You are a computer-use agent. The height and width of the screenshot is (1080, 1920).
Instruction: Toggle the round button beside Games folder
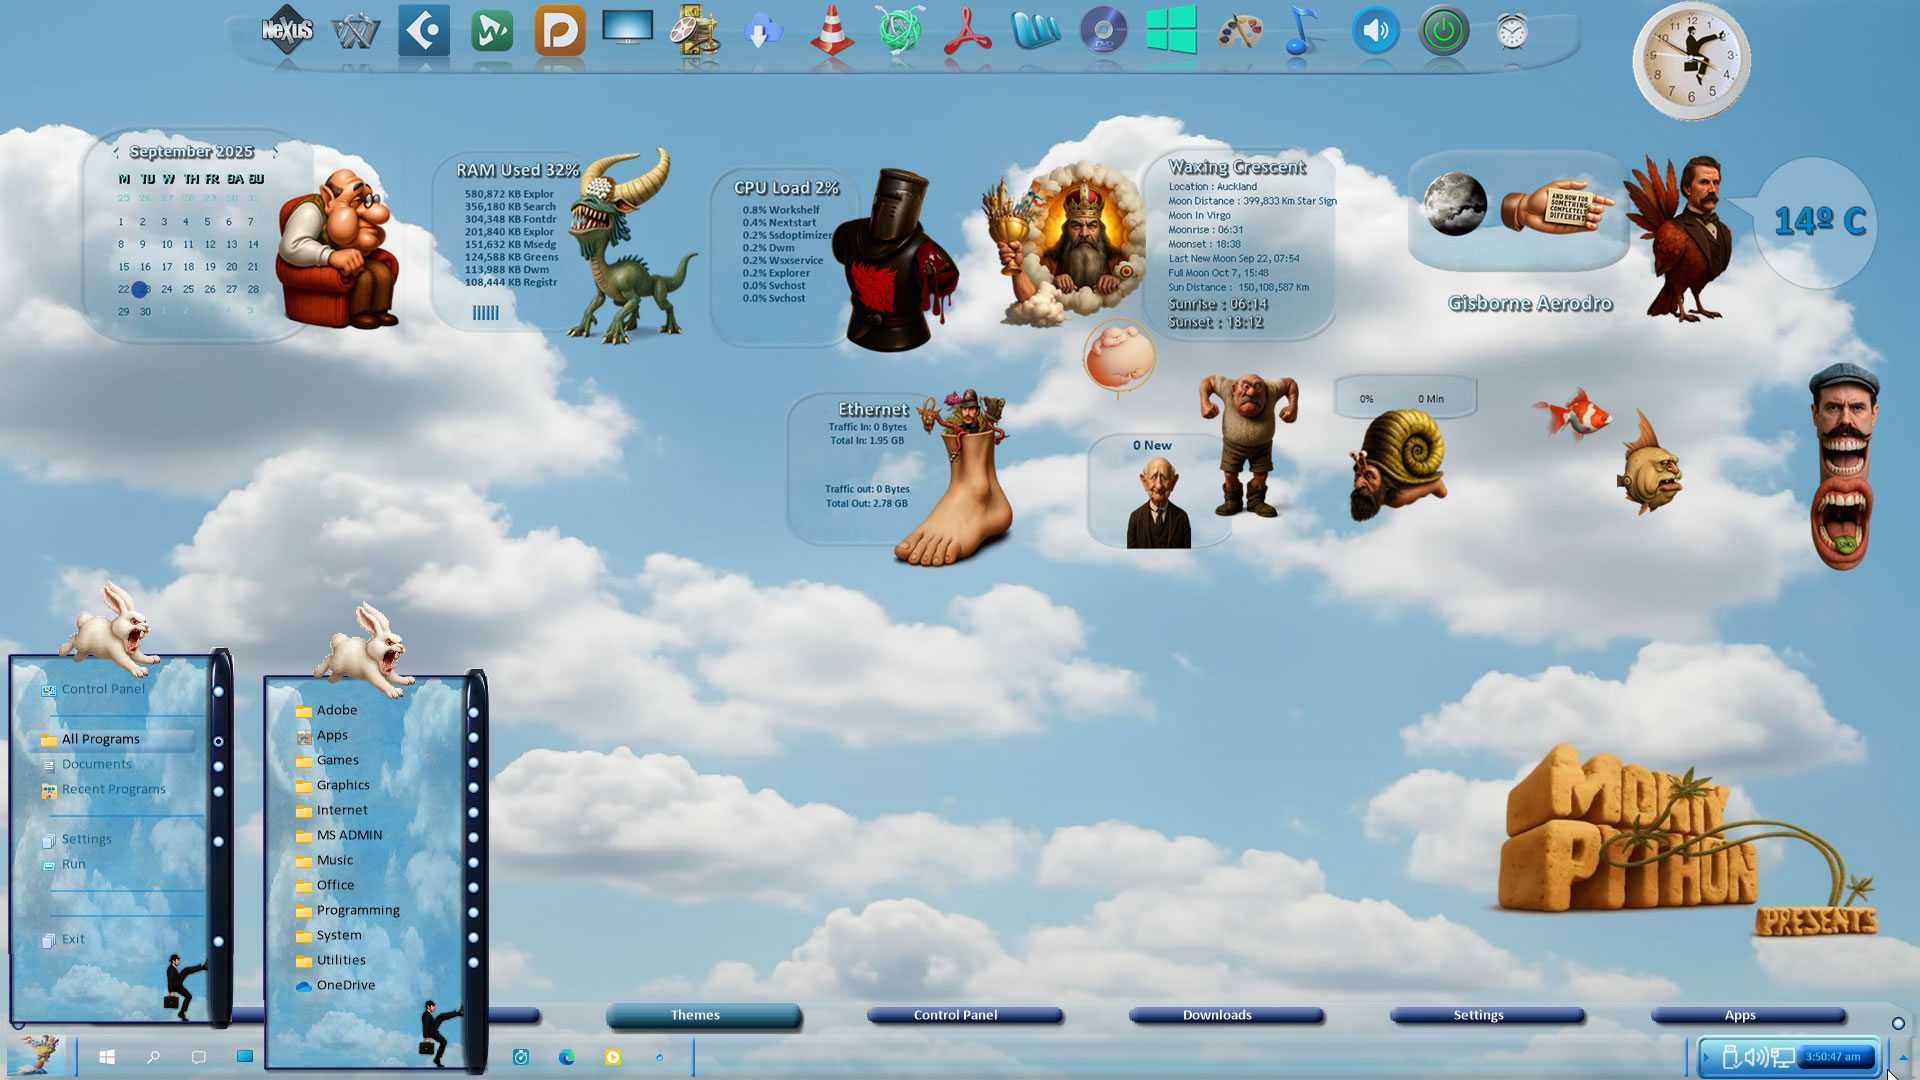click(473, 762)
